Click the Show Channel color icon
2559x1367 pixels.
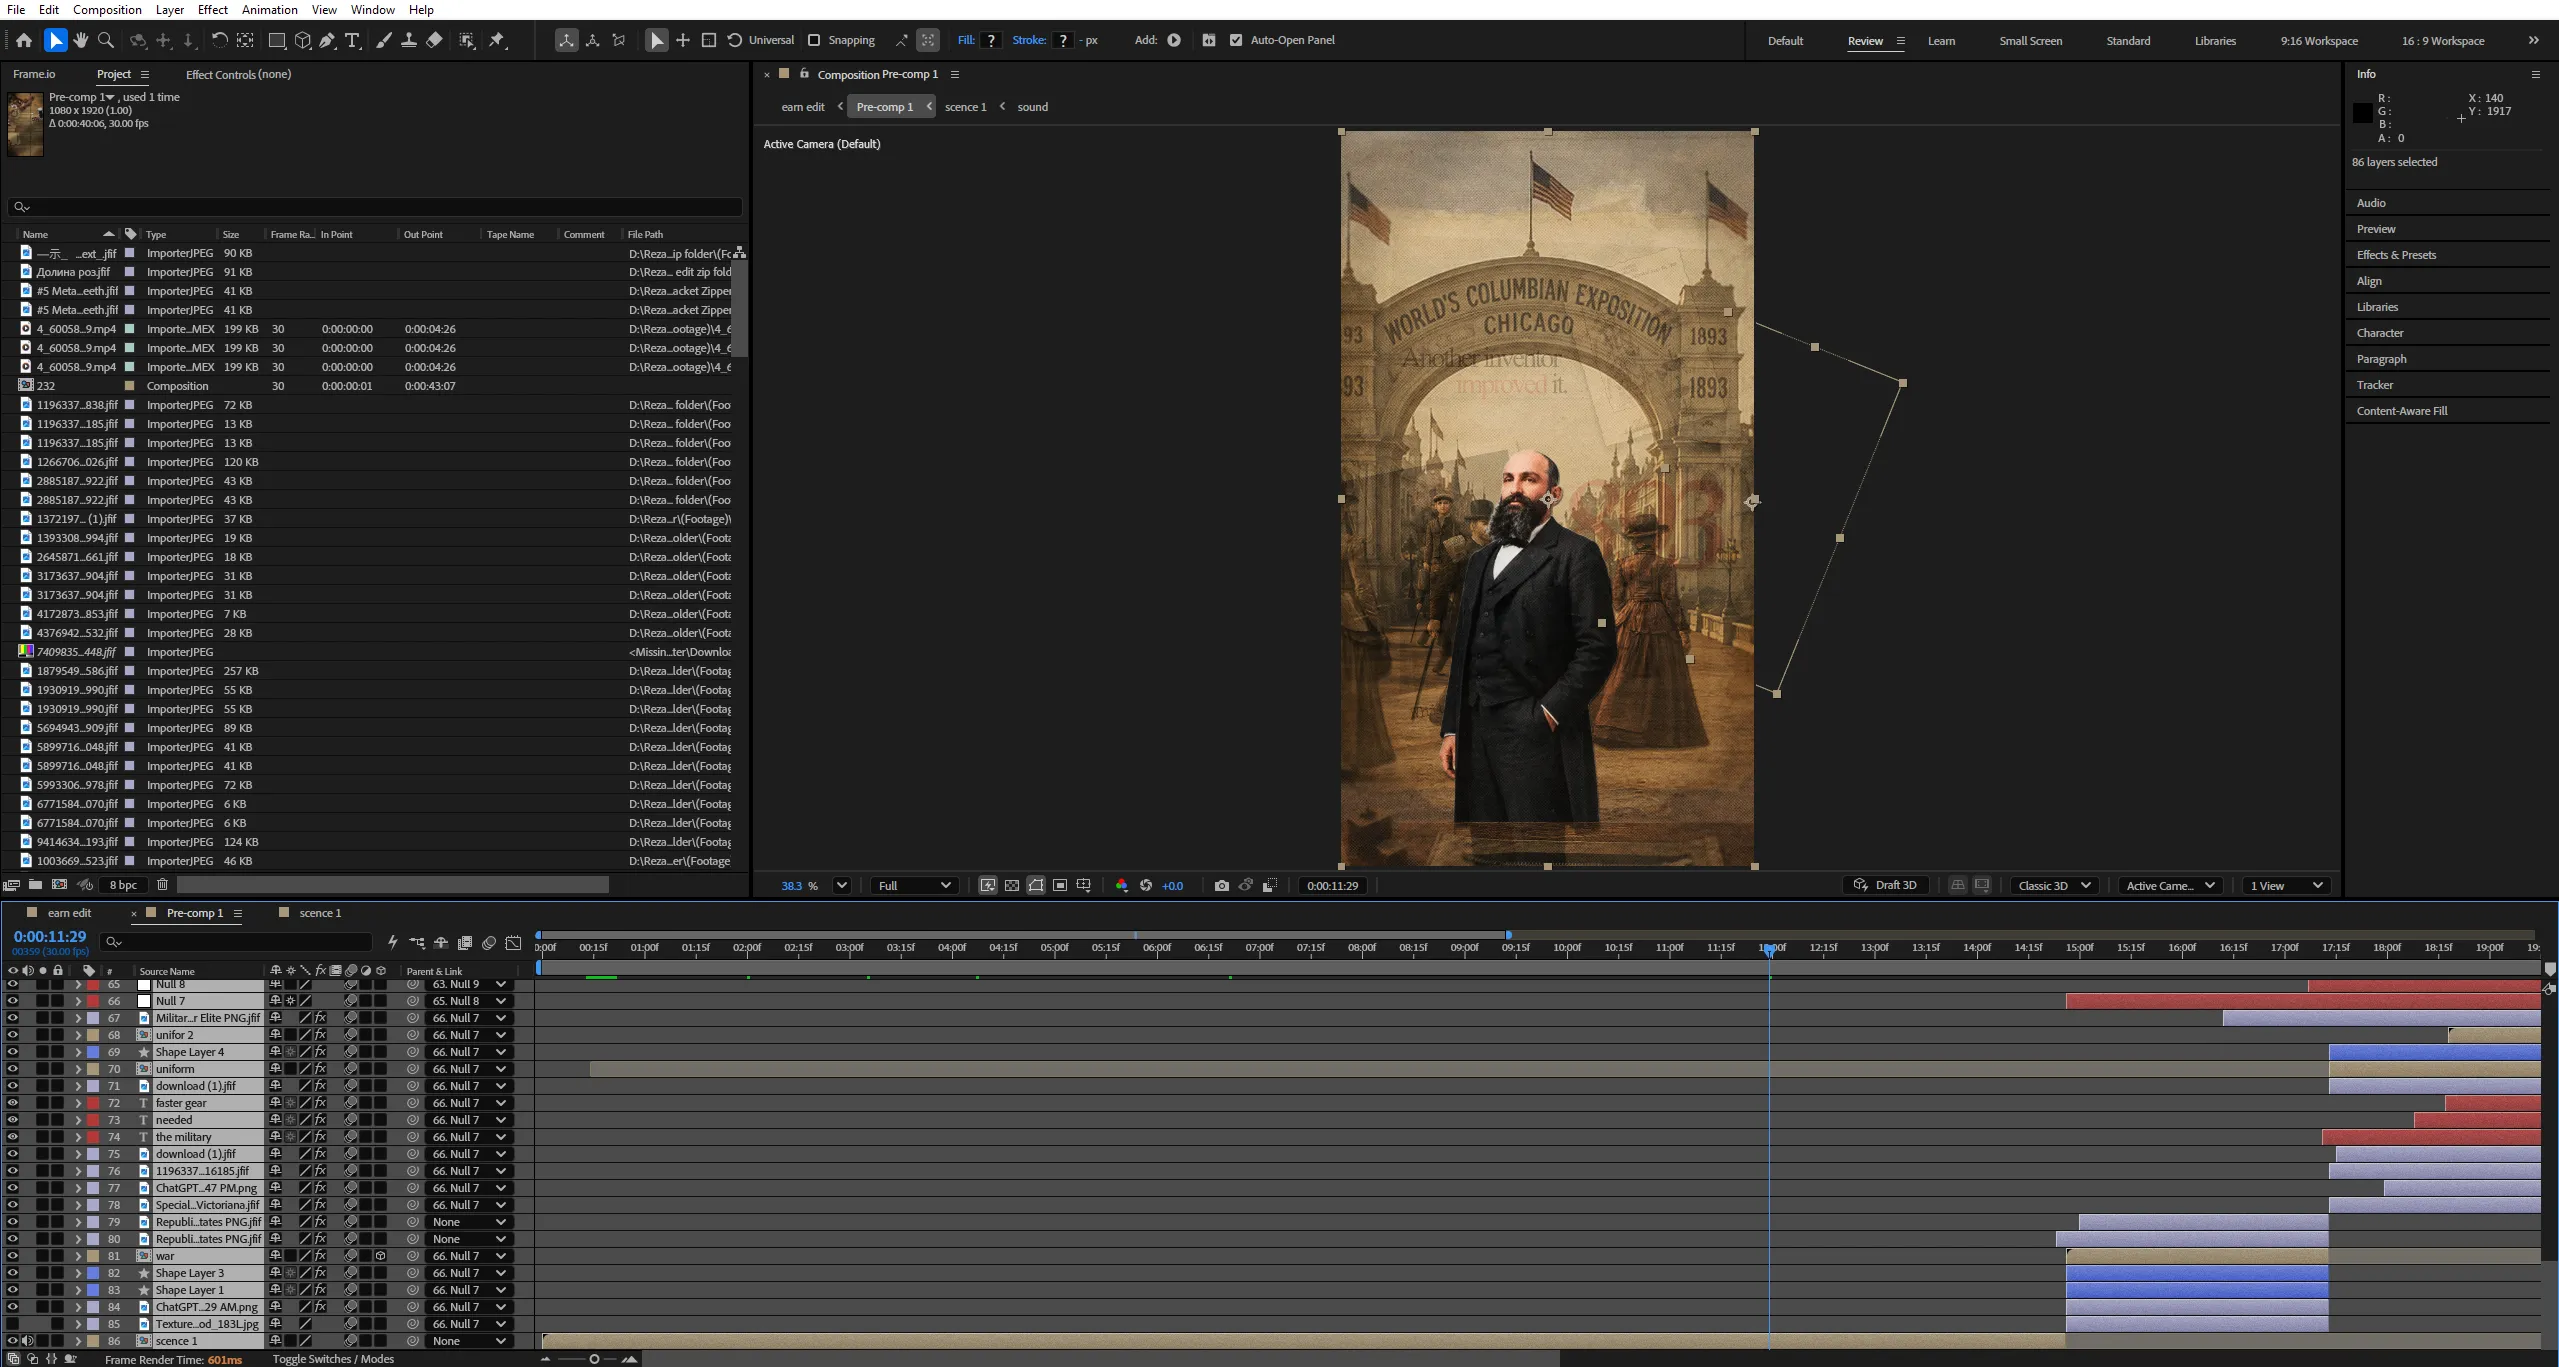1121,886
